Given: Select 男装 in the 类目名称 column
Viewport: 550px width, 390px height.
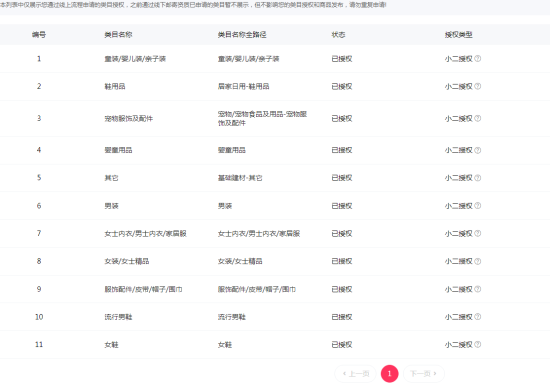Looking at the screenshot, I should 111,206.
